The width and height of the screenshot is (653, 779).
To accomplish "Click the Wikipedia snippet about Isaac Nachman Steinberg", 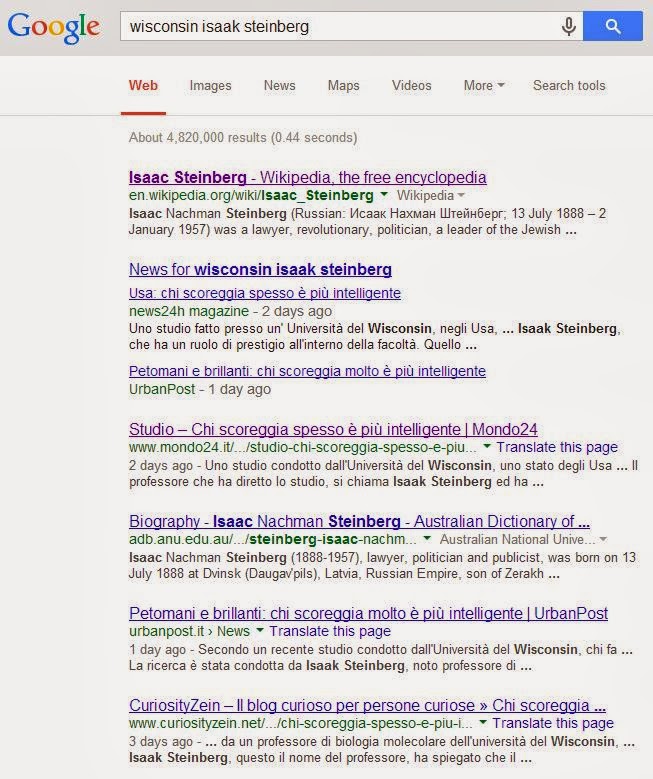I will pos(367,222).
